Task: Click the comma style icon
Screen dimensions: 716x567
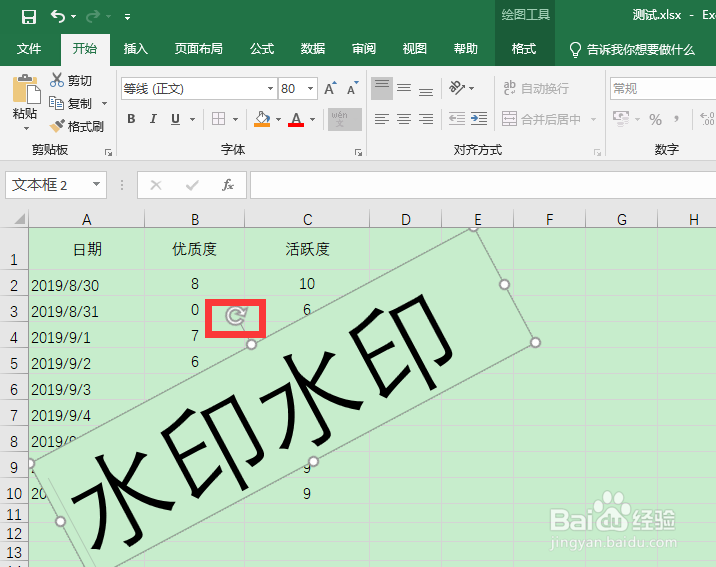Action: click(x=676, y=120)
